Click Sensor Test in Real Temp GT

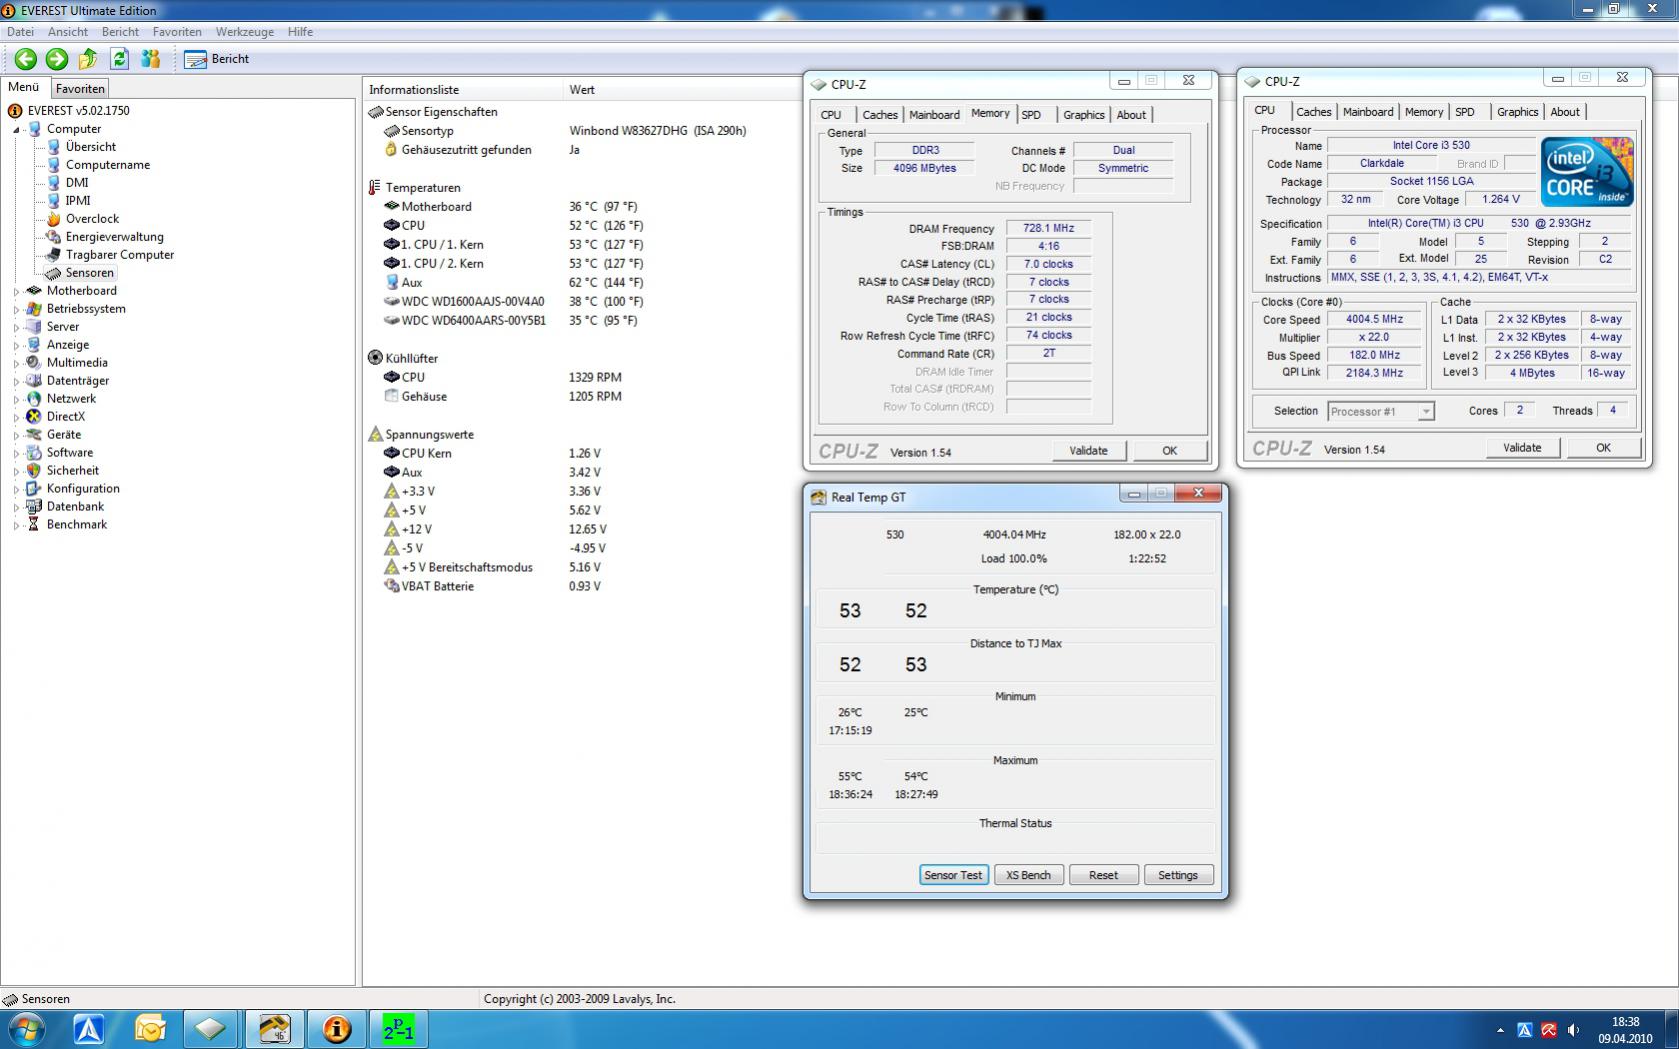tap(953, 875)
